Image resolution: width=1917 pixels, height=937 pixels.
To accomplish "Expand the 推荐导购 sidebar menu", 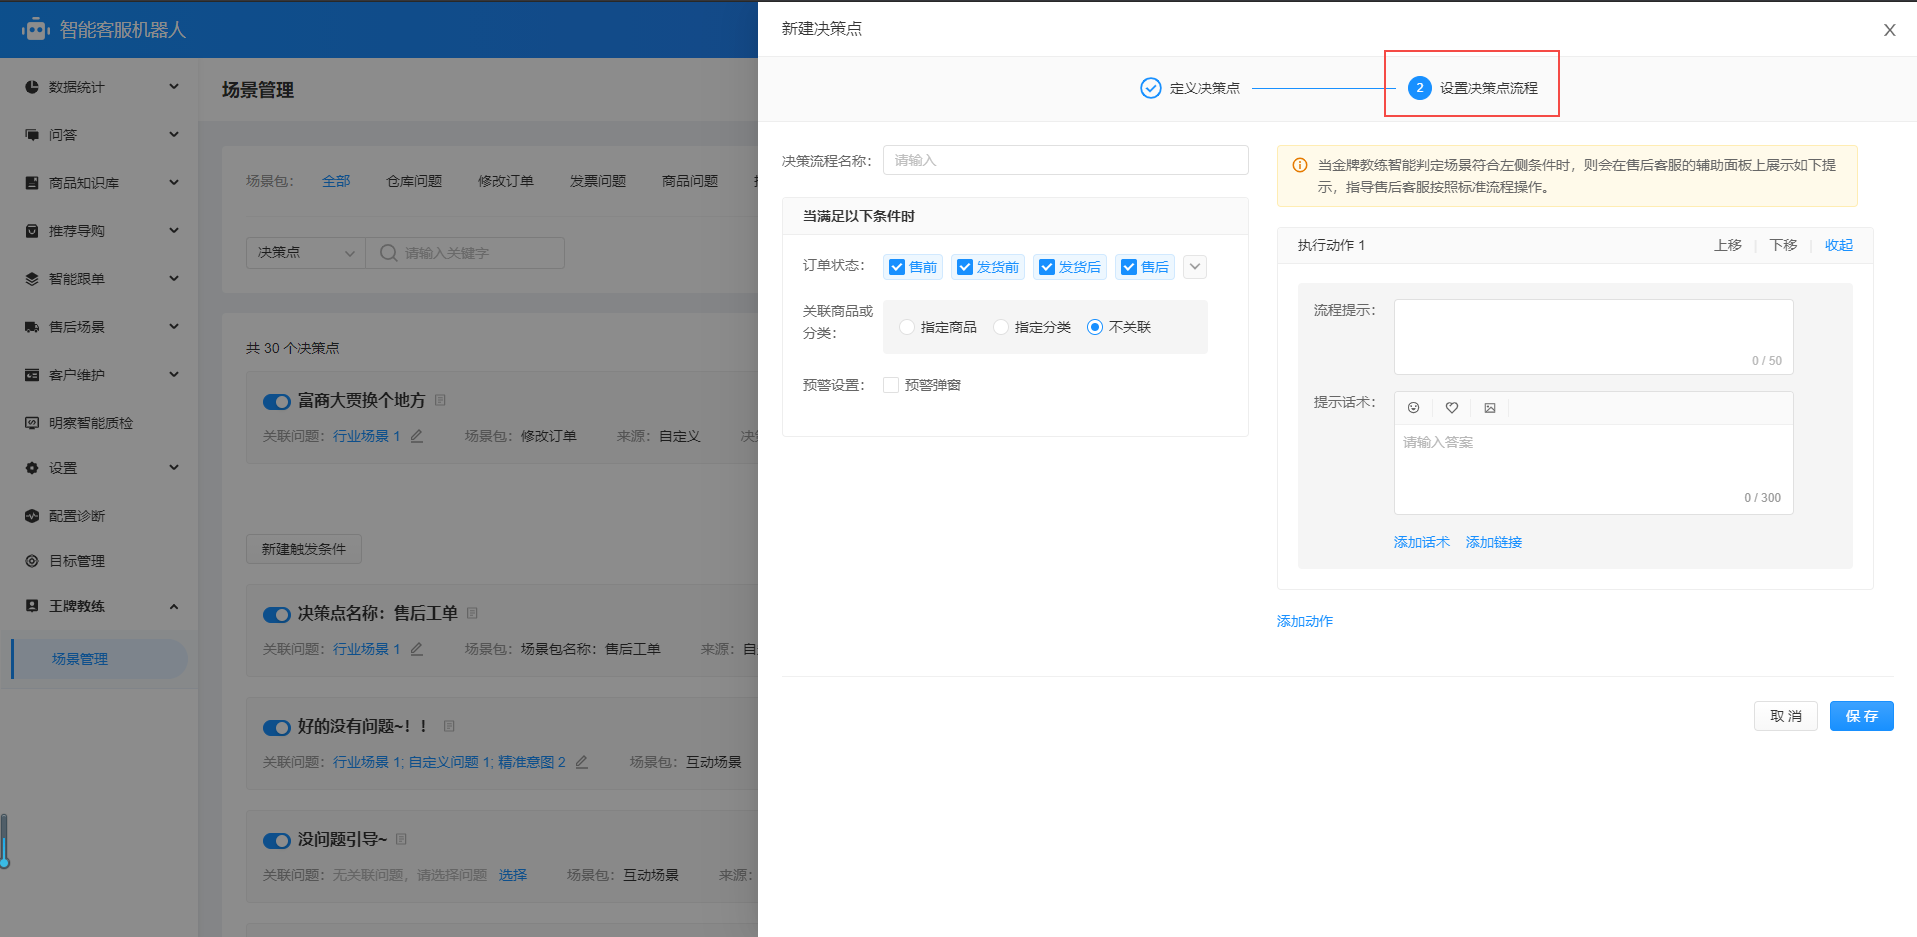I will pos(174,231).
